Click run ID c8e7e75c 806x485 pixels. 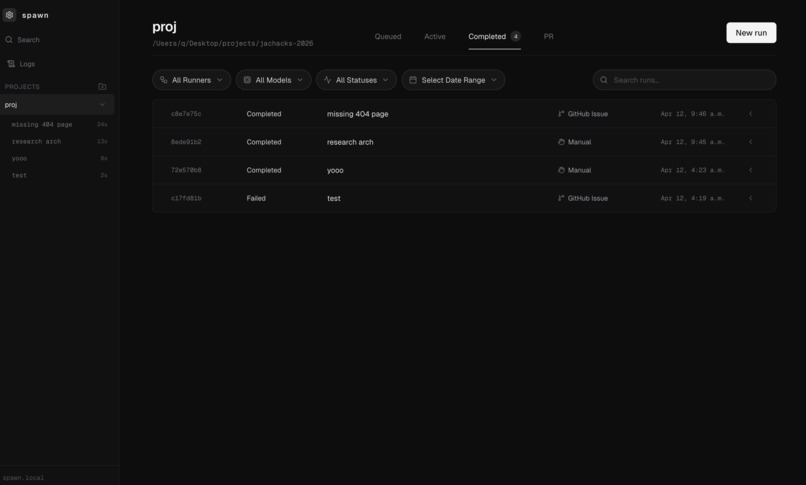(x=186, y=114)
